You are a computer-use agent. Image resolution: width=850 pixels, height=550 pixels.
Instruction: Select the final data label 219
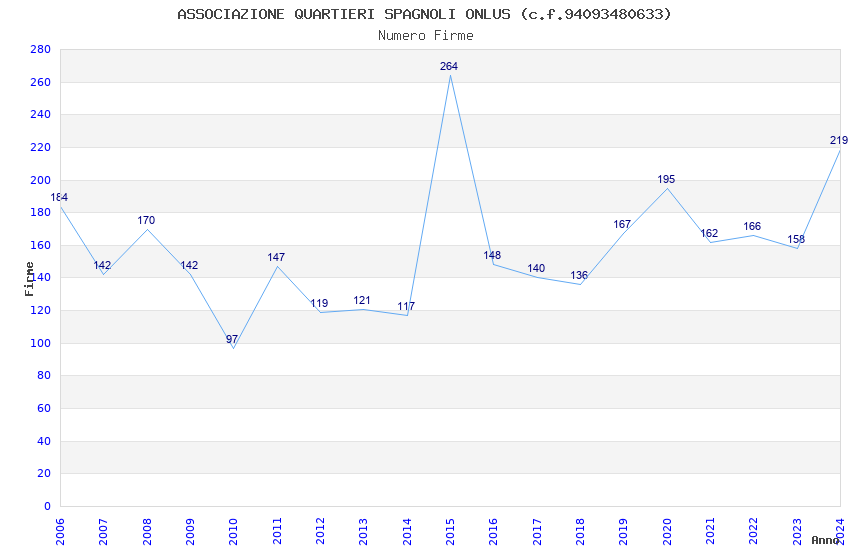[x=839, y=140]
